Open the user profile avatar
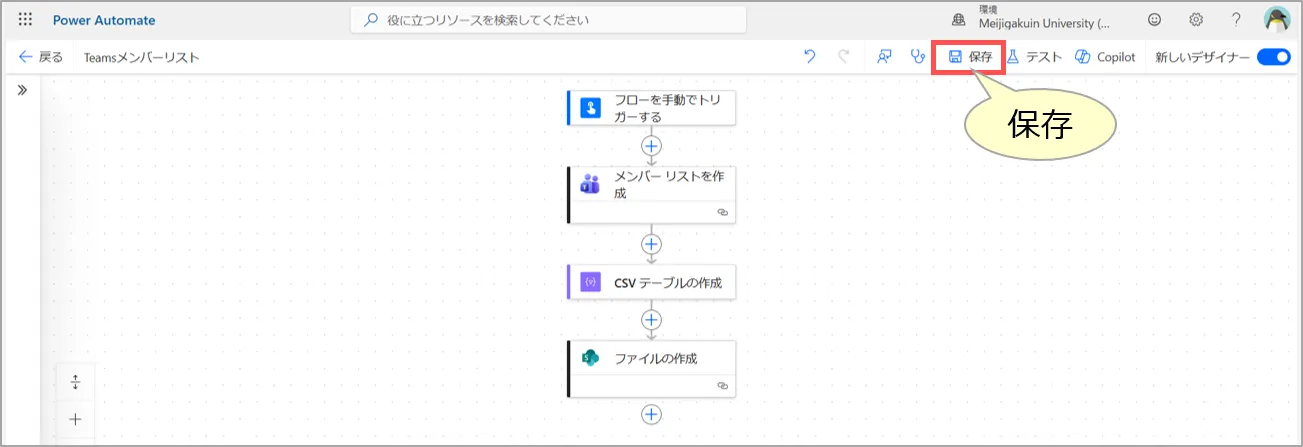Image resolution: width=1303 pixels, height=447 pixels. tap(1277, 20)
